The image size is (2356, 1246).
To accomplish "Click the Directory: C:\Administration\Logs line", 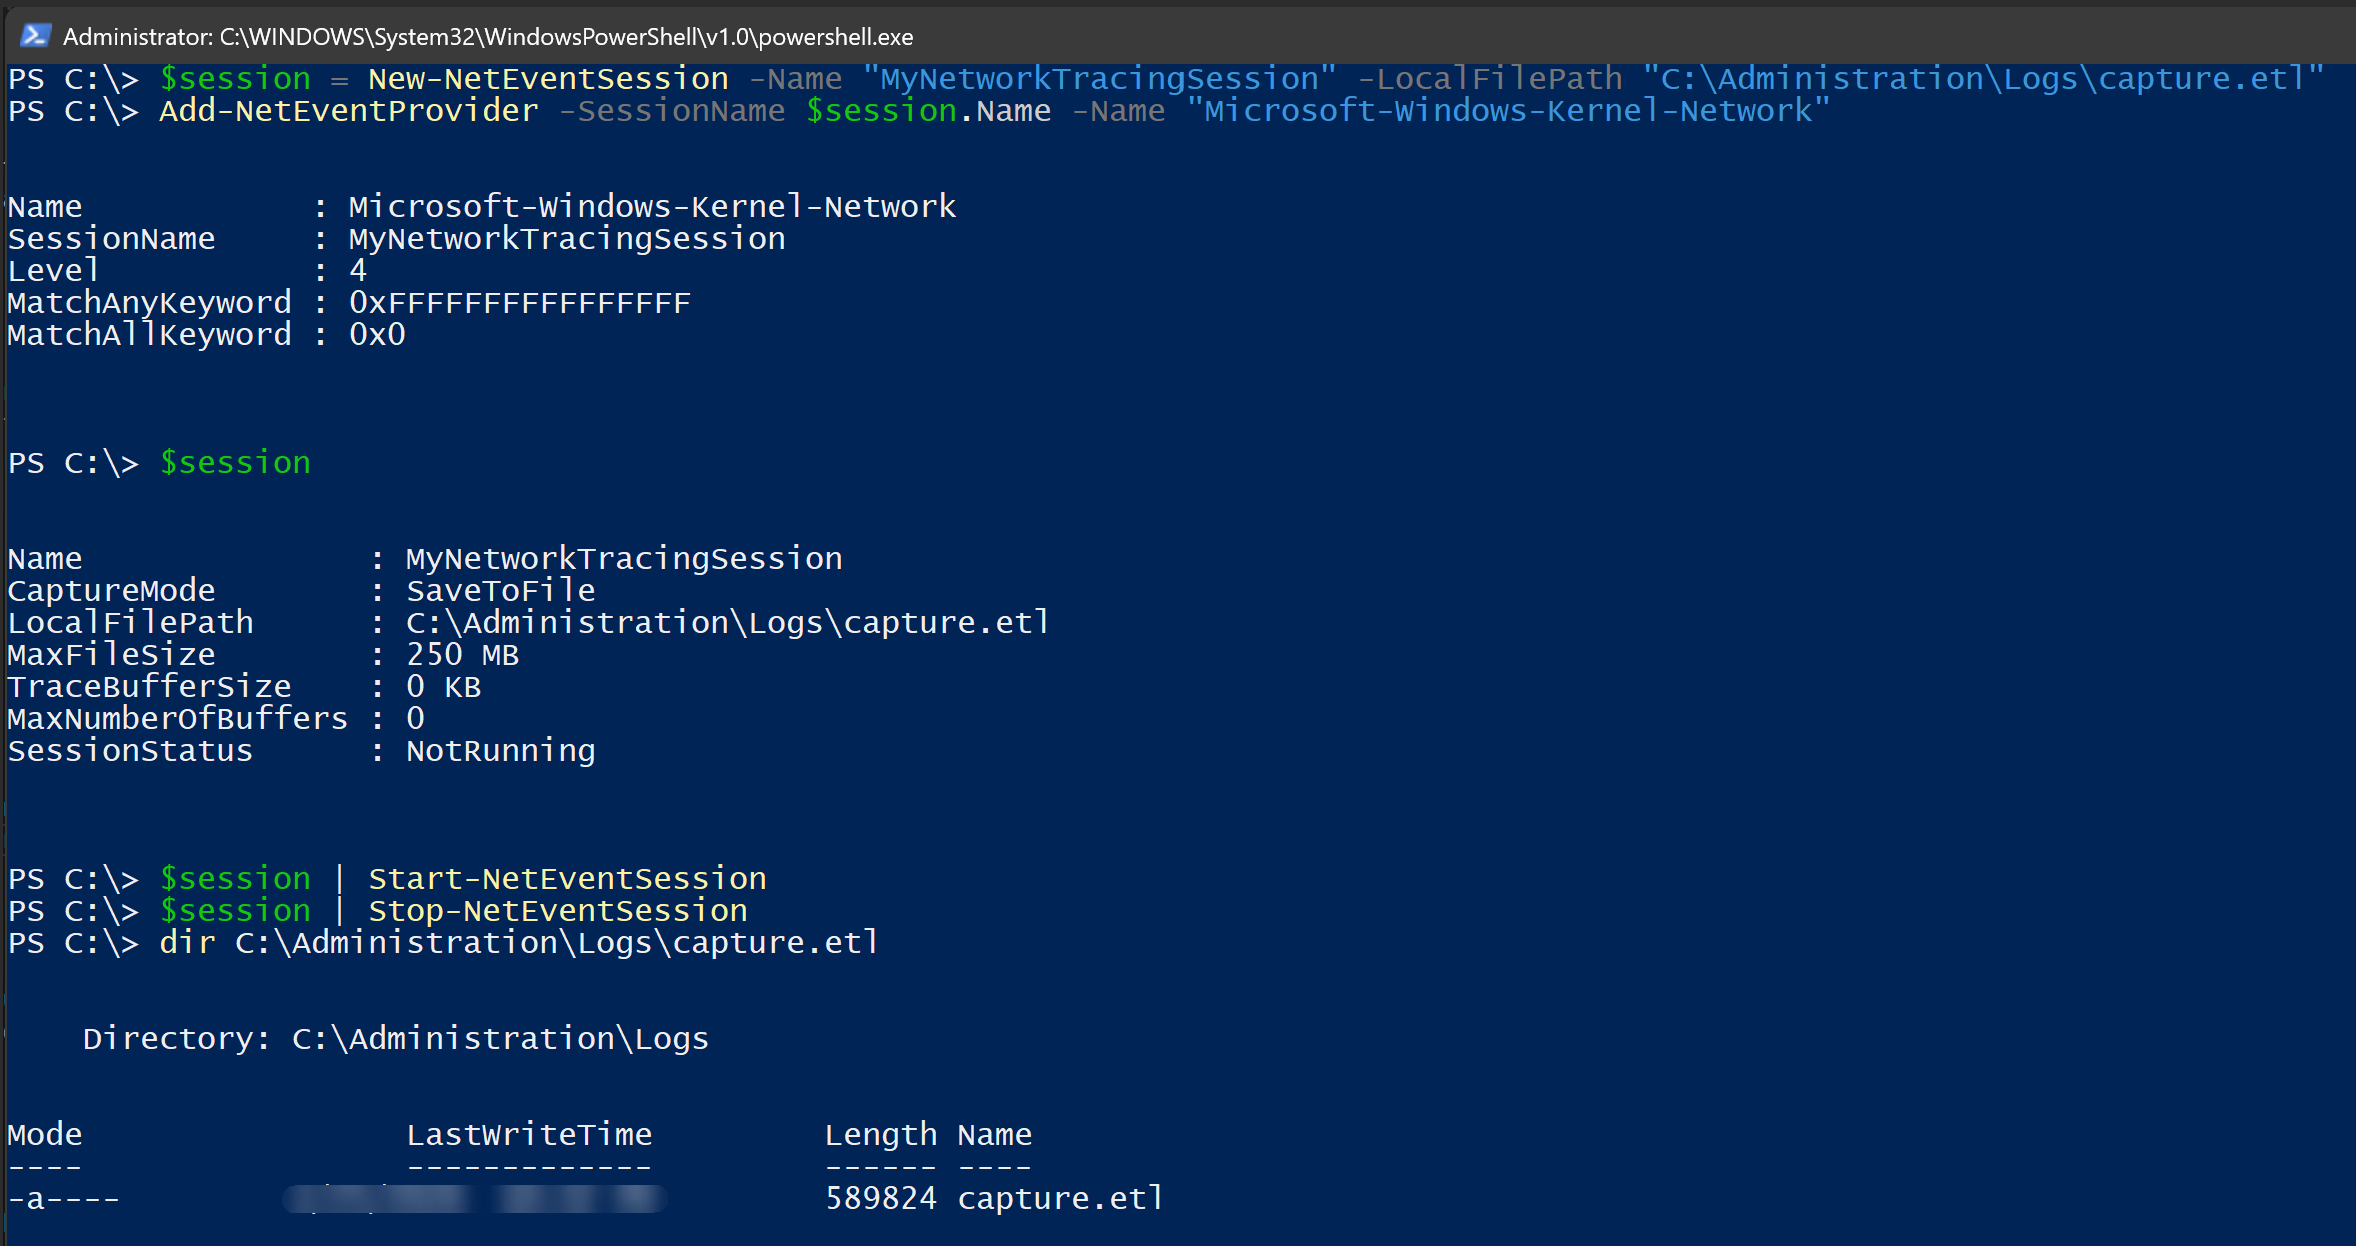I will tap(395, 1039).
